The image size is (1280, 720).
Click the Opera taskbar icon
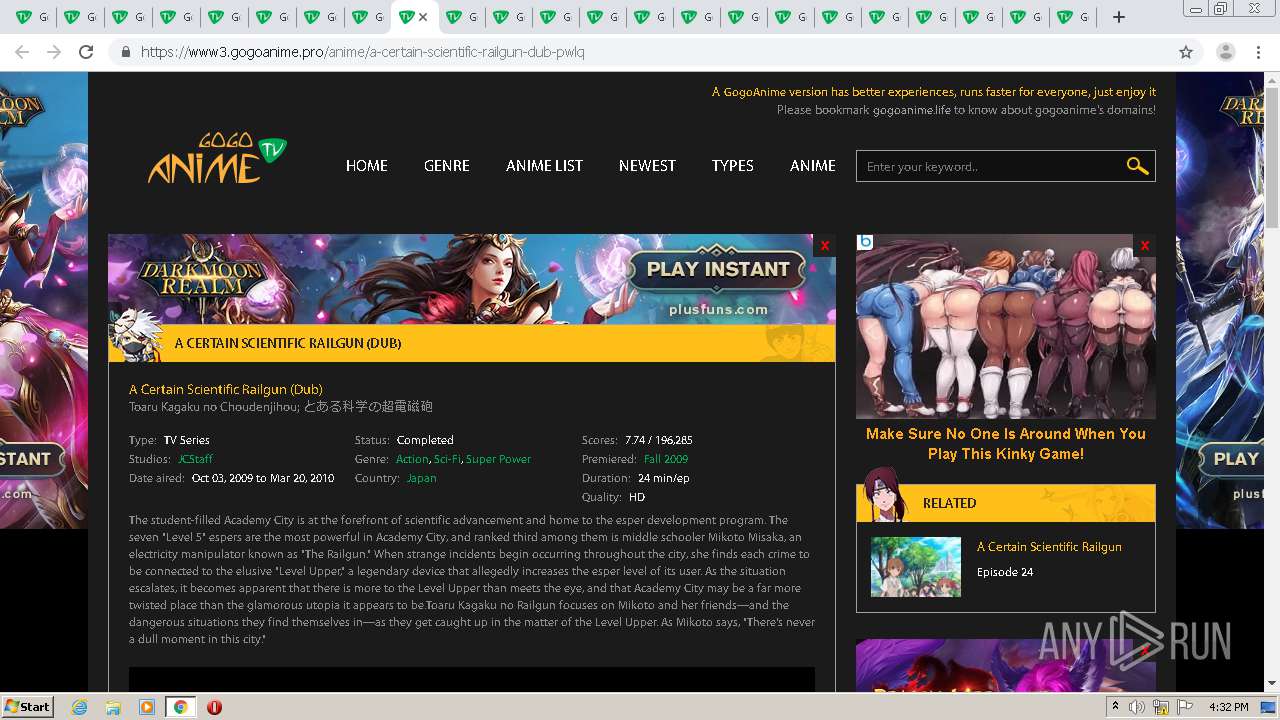coord(214,707)
